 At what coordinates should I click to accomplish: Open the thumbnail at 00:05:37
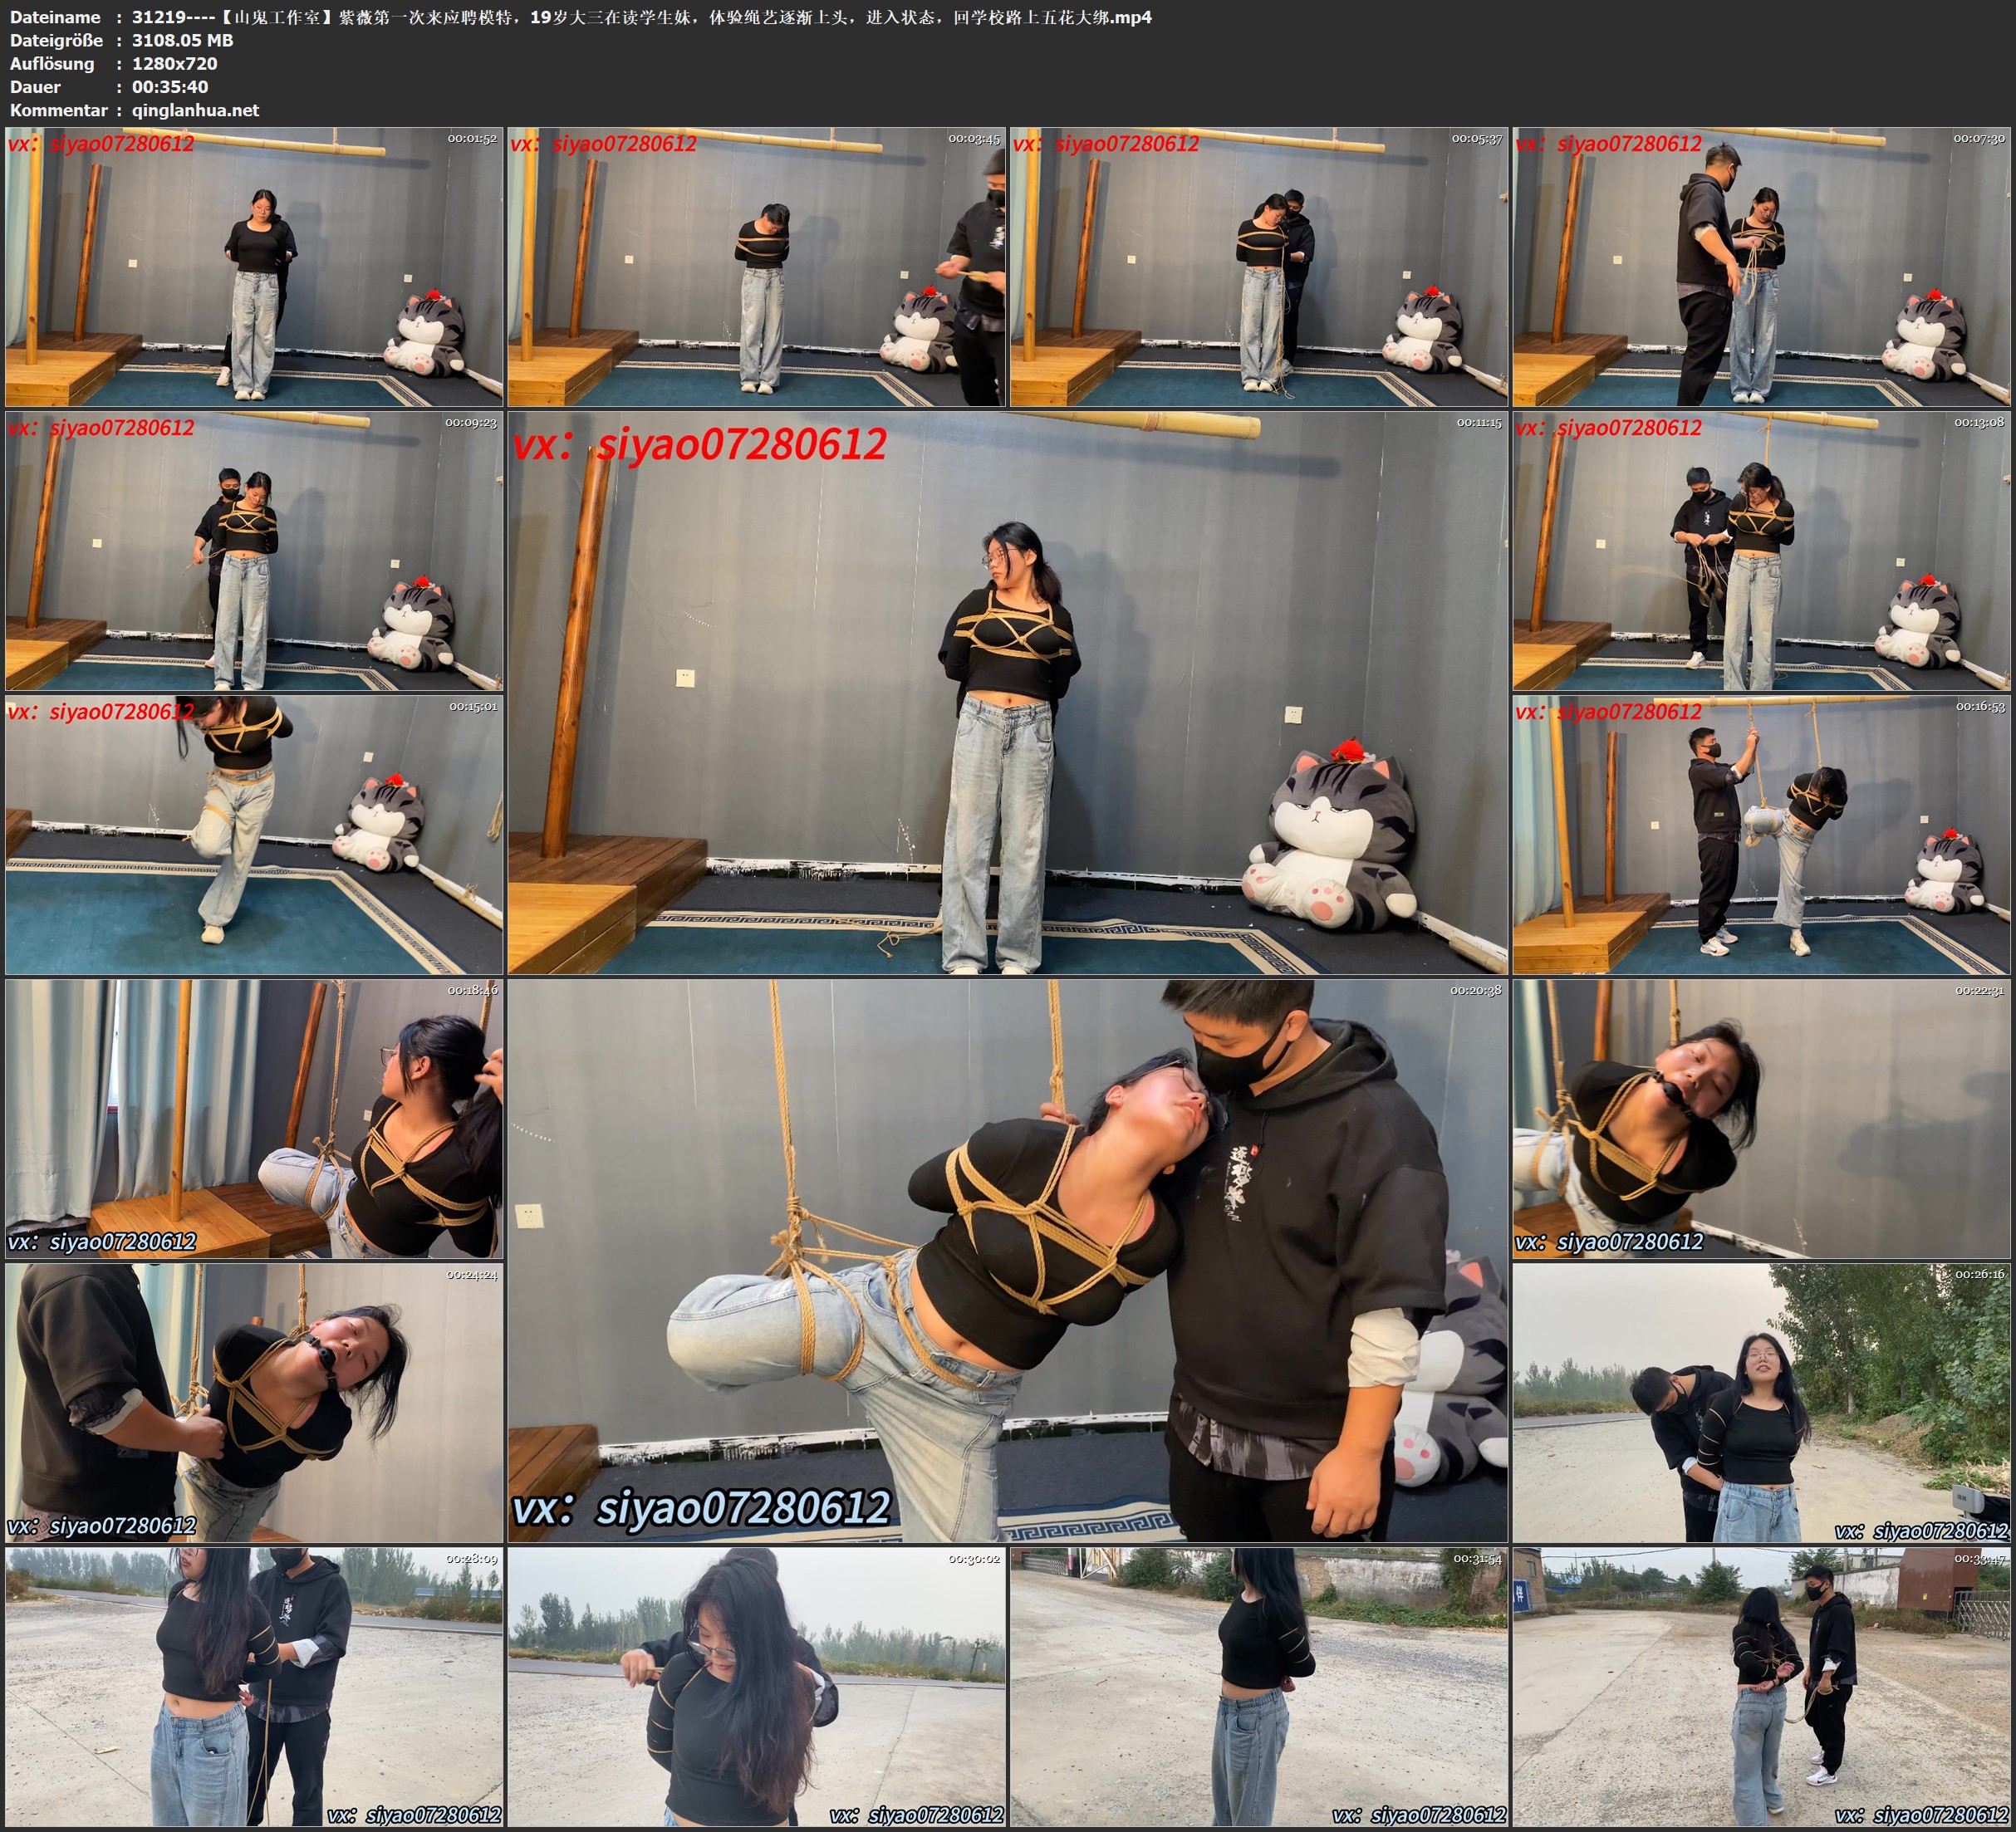point(1258,266)
